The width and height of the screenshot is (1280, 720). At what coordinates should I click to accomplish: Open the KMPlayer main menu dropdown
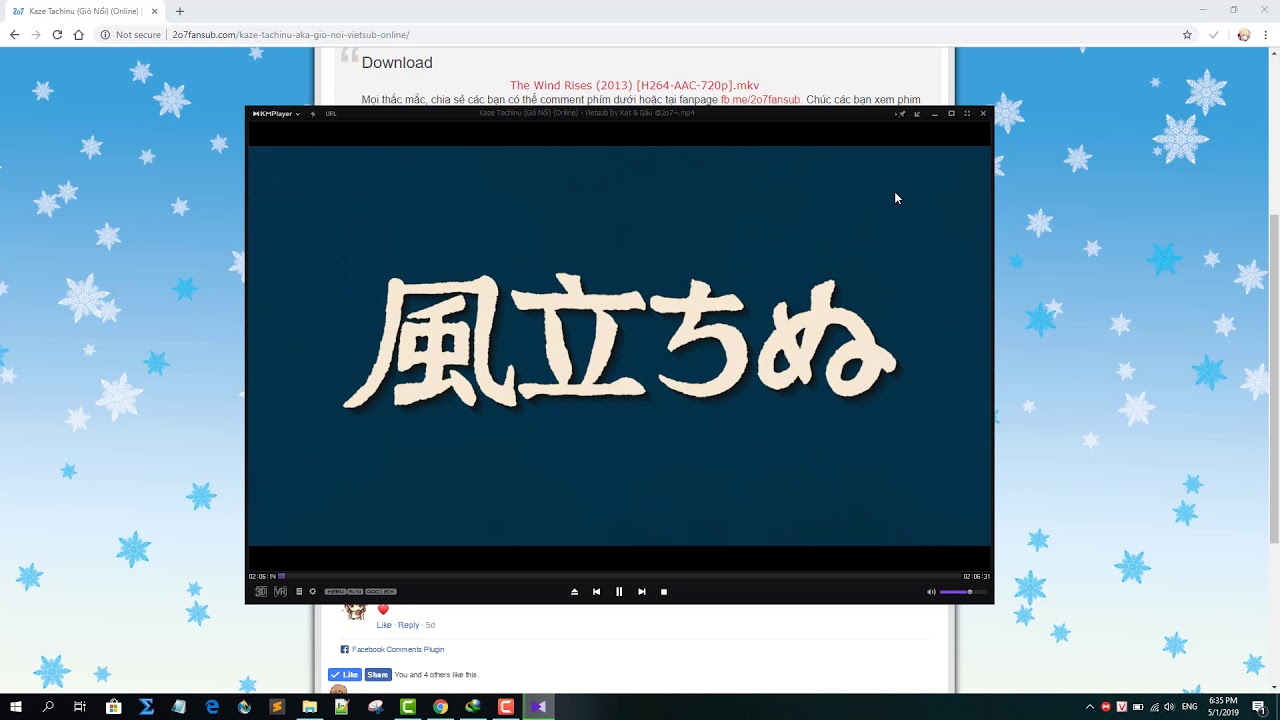pyautogui.click(x=276, y=114)
